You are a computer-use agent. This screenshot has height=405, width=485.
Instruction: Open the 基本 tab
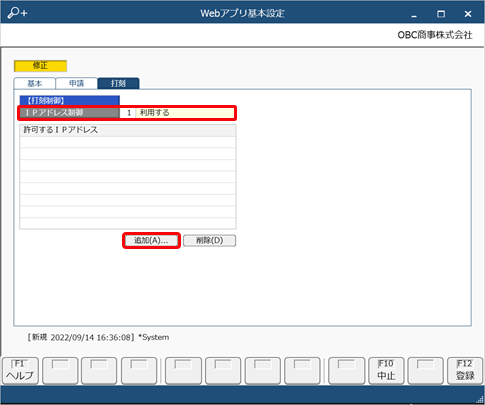[x=35, y=83]
